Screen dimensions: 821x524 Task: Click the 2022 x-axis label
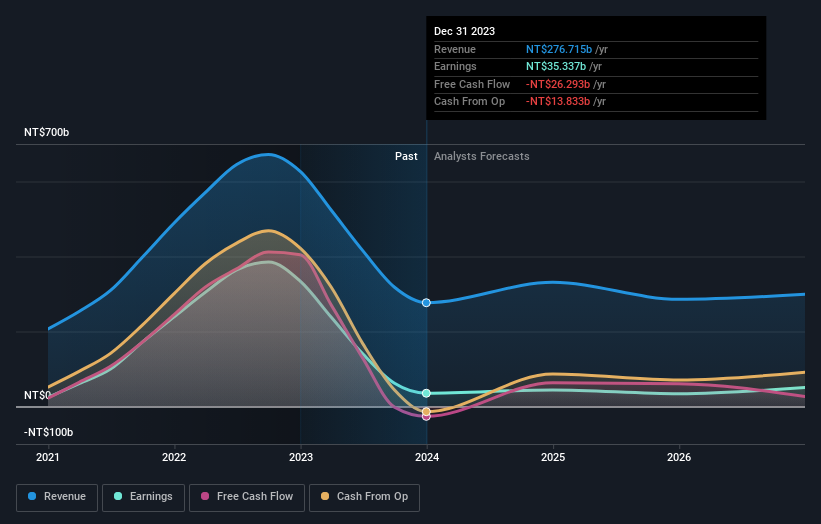174,458
